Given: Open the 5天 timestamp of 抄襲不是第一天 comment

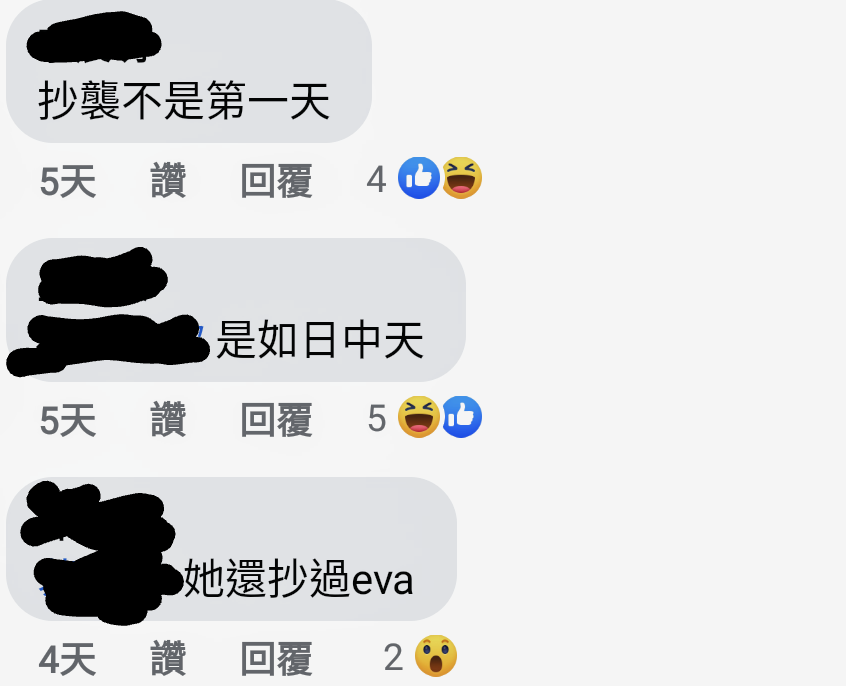Looking at the screenshot, I should (x=68, y=181).
